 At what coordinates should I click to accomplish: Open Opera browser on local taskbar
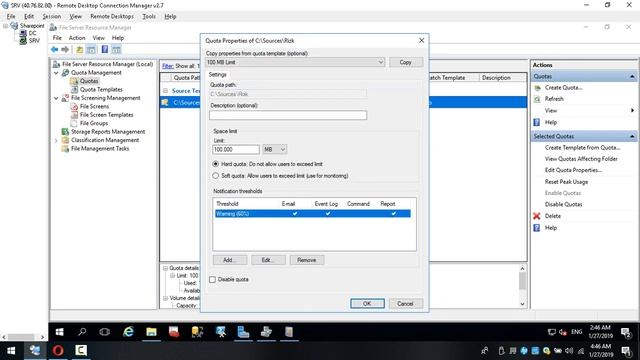58,351
